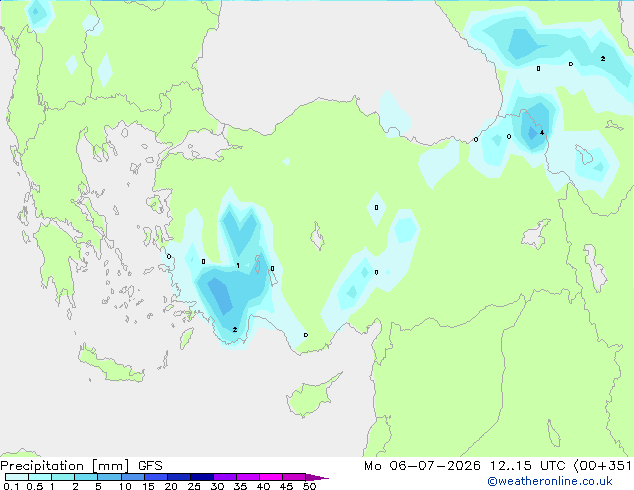Click the 'Precipitation [mm] GFS' title text
The height and width of the screenshot is (490, 634).
[x=81, y=466]
